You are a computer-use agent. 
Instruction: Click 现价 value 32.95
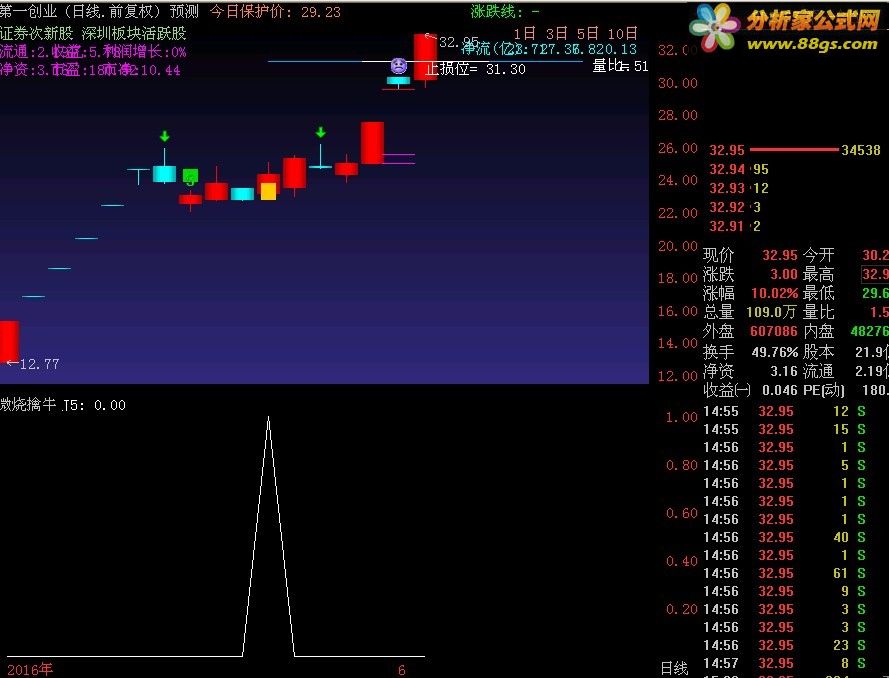coord(780,256)
